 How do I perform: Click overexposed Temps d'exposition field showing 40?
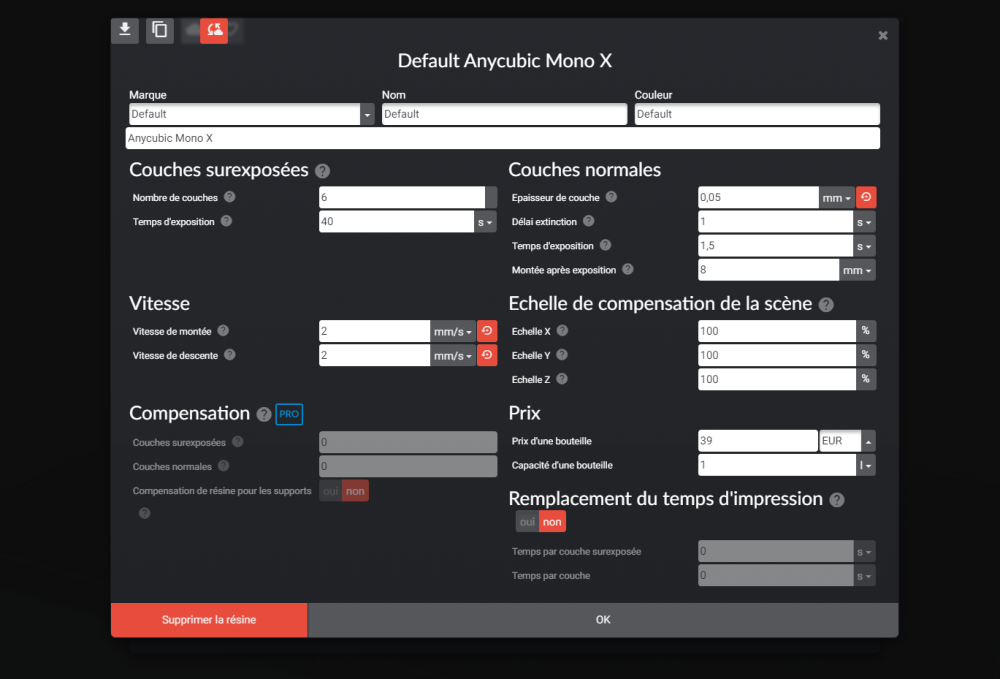[397, 222]
